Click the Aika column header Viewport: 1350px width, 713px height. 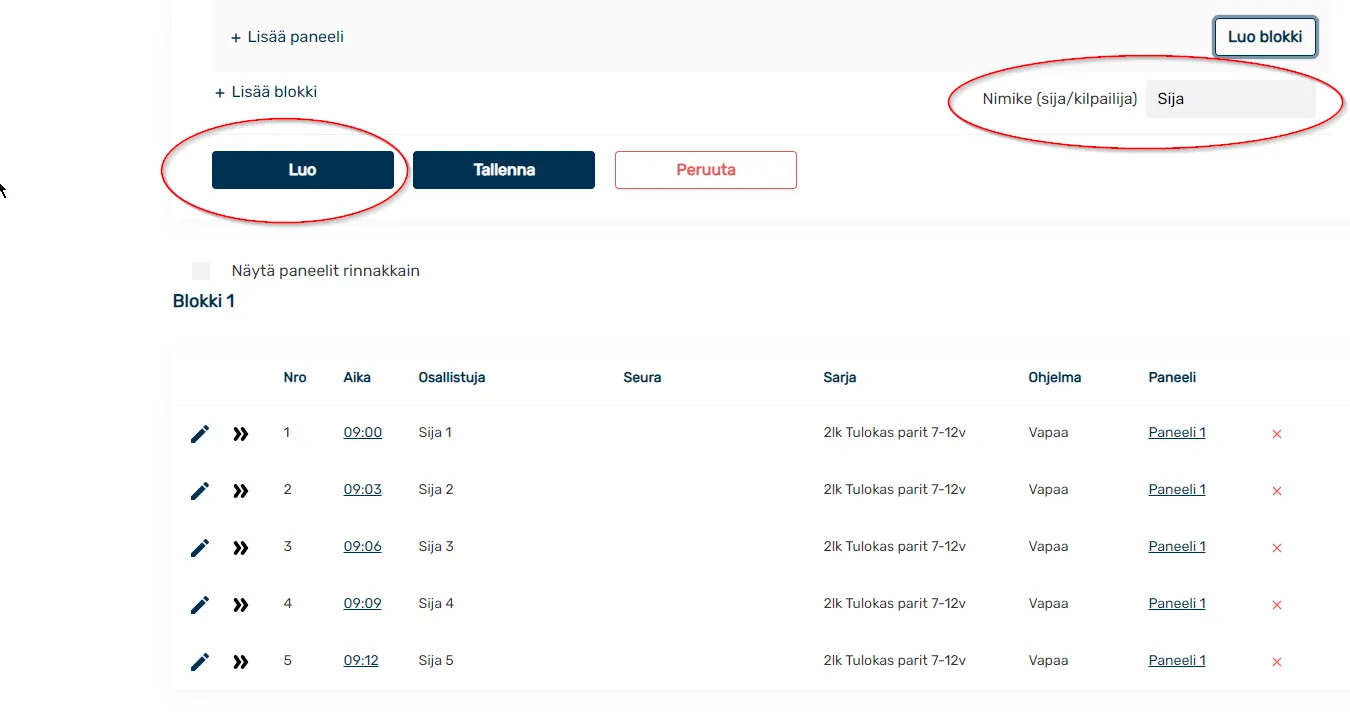click(x=357, y=378)
